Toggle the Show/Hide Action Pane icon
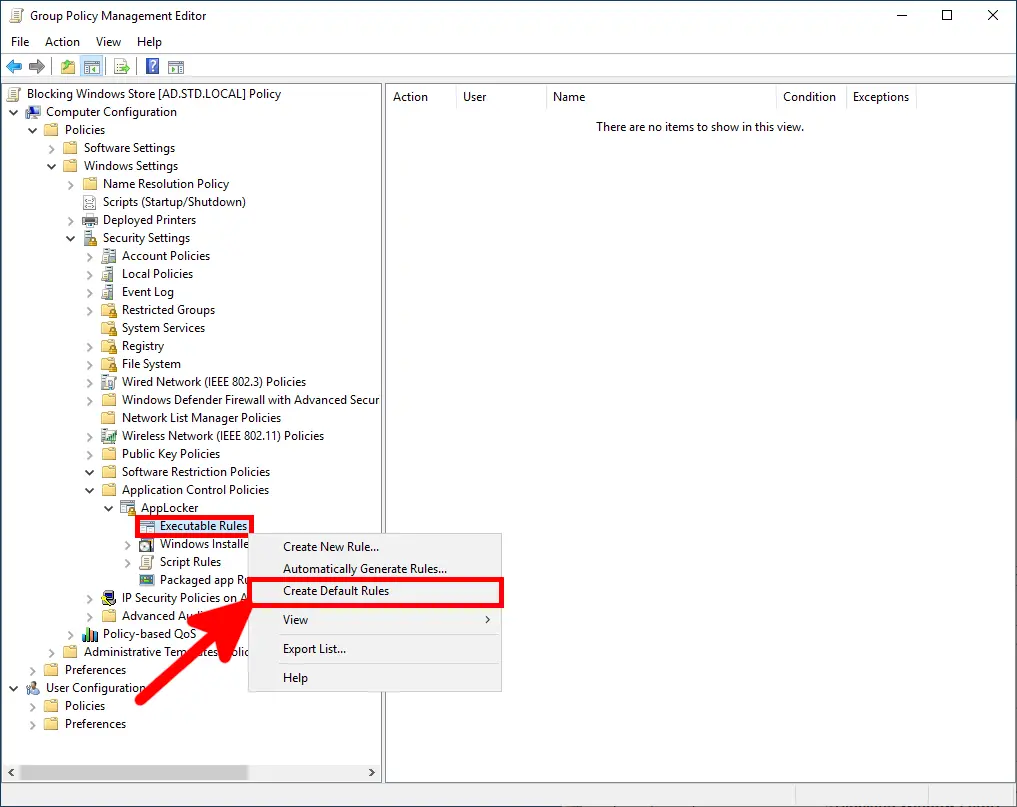Screen dimensions: 1017x807 pos(176,66)
